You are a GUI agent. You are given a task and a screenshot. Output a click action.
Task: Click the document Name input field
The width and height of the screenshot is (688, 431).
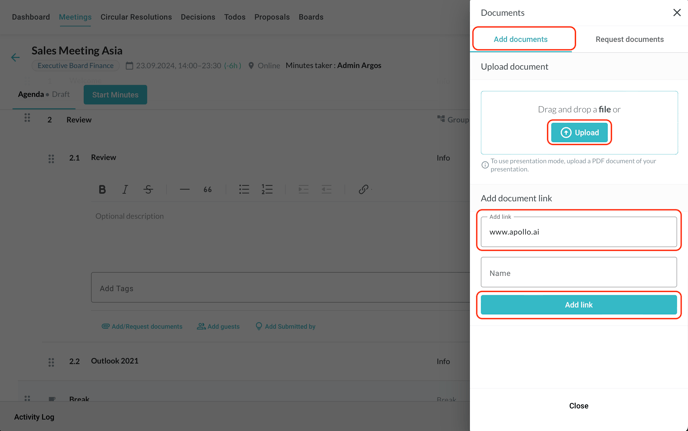point(578,272)
